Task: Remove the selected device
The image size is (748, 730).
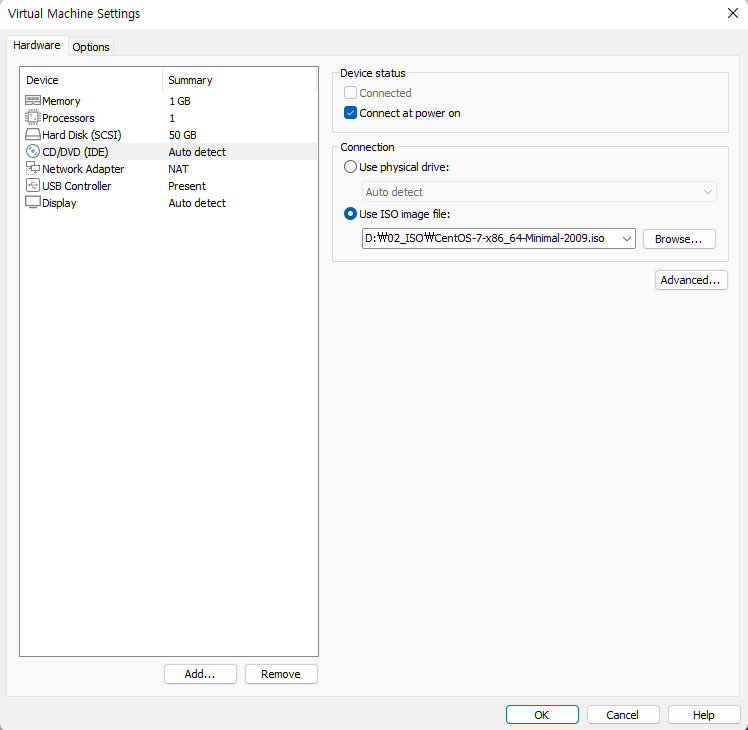Action: [281, 674]
